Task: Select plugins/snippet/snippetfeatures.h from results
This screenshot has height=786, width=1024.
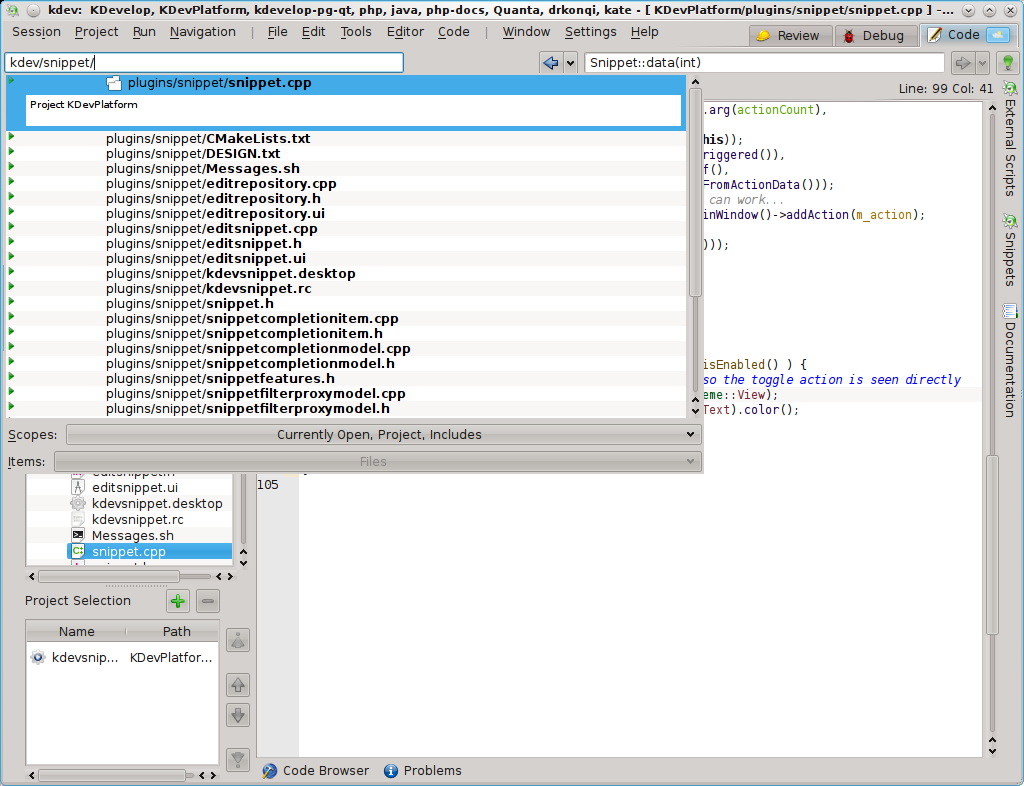Action: coord(346,379)
